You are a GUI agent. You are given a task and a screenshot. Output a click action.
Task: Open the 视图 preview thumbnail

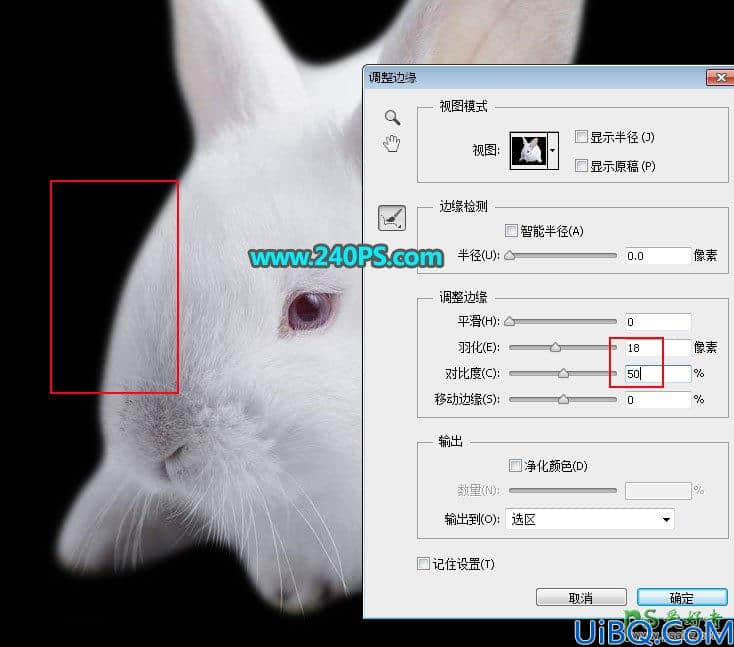click(528, 151)
